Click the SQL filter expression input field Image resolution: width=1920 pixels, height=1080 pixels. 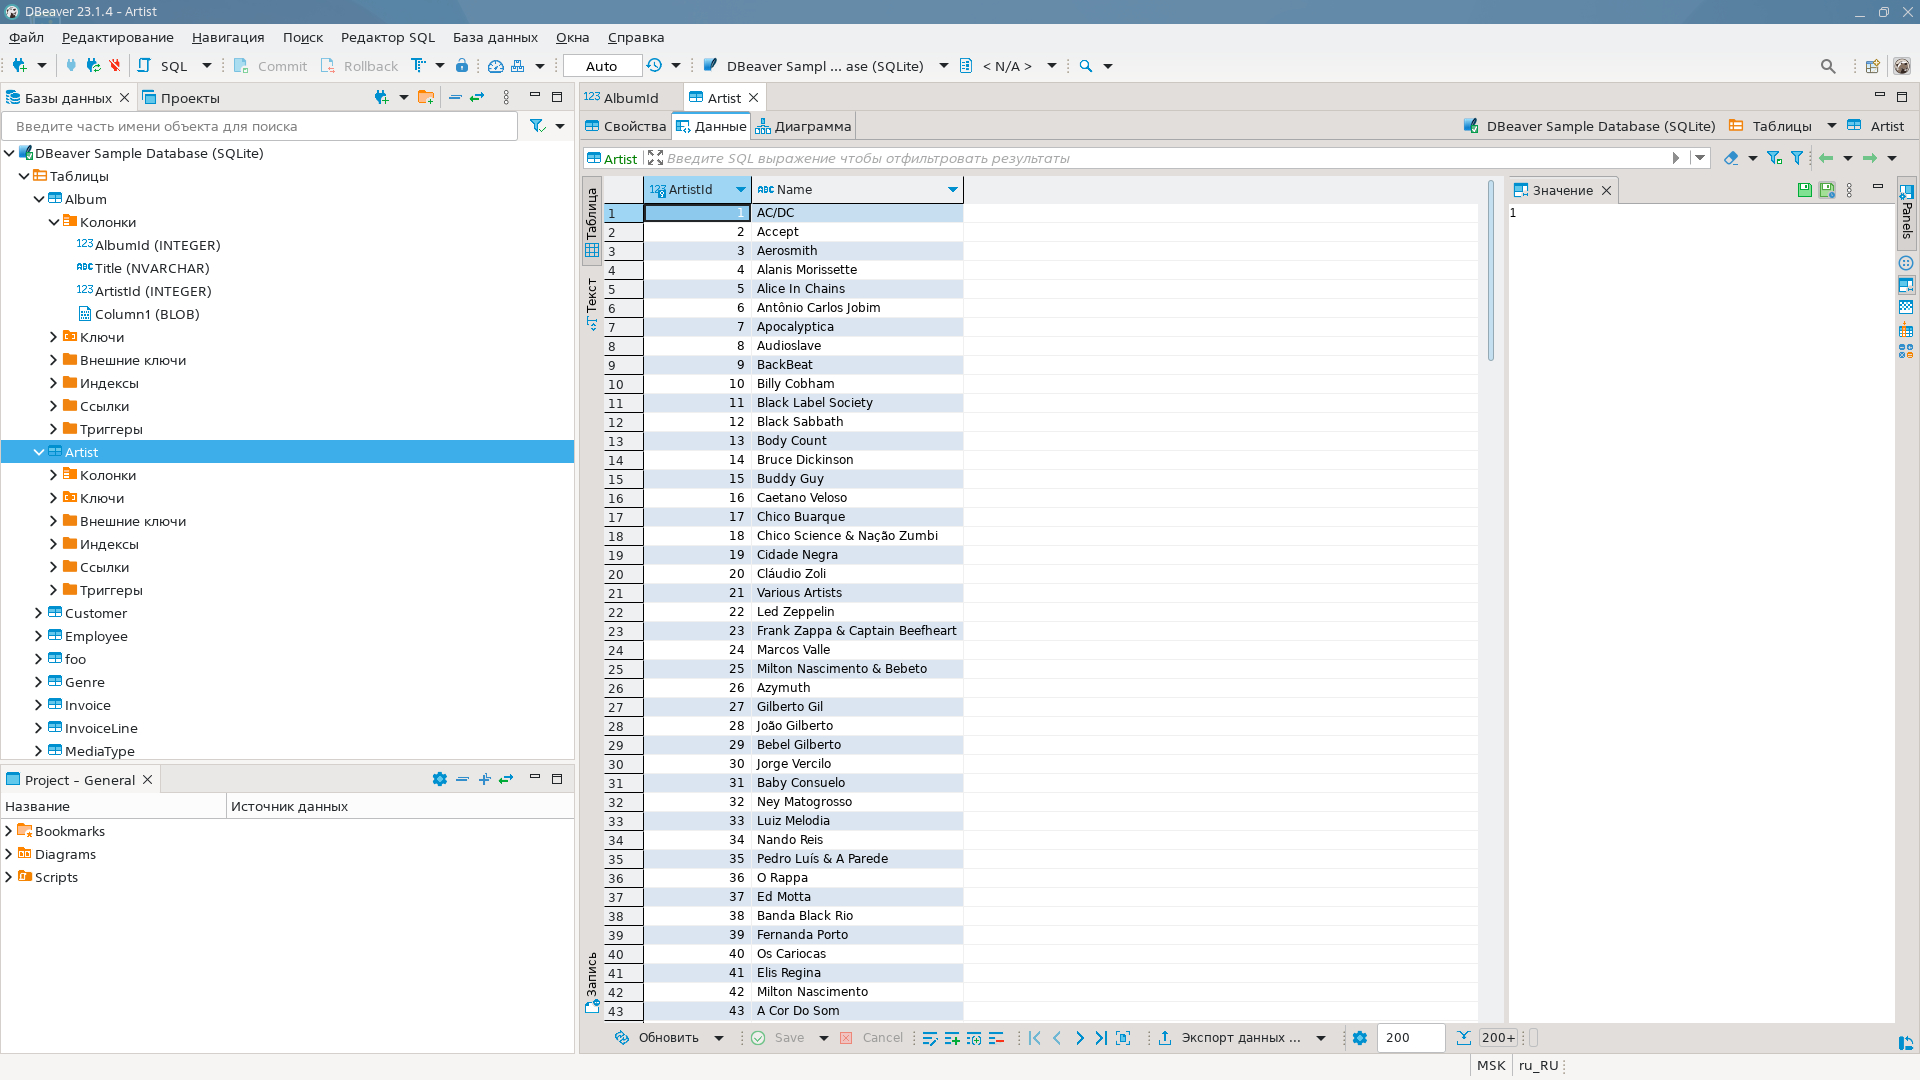click(1165, 158)
